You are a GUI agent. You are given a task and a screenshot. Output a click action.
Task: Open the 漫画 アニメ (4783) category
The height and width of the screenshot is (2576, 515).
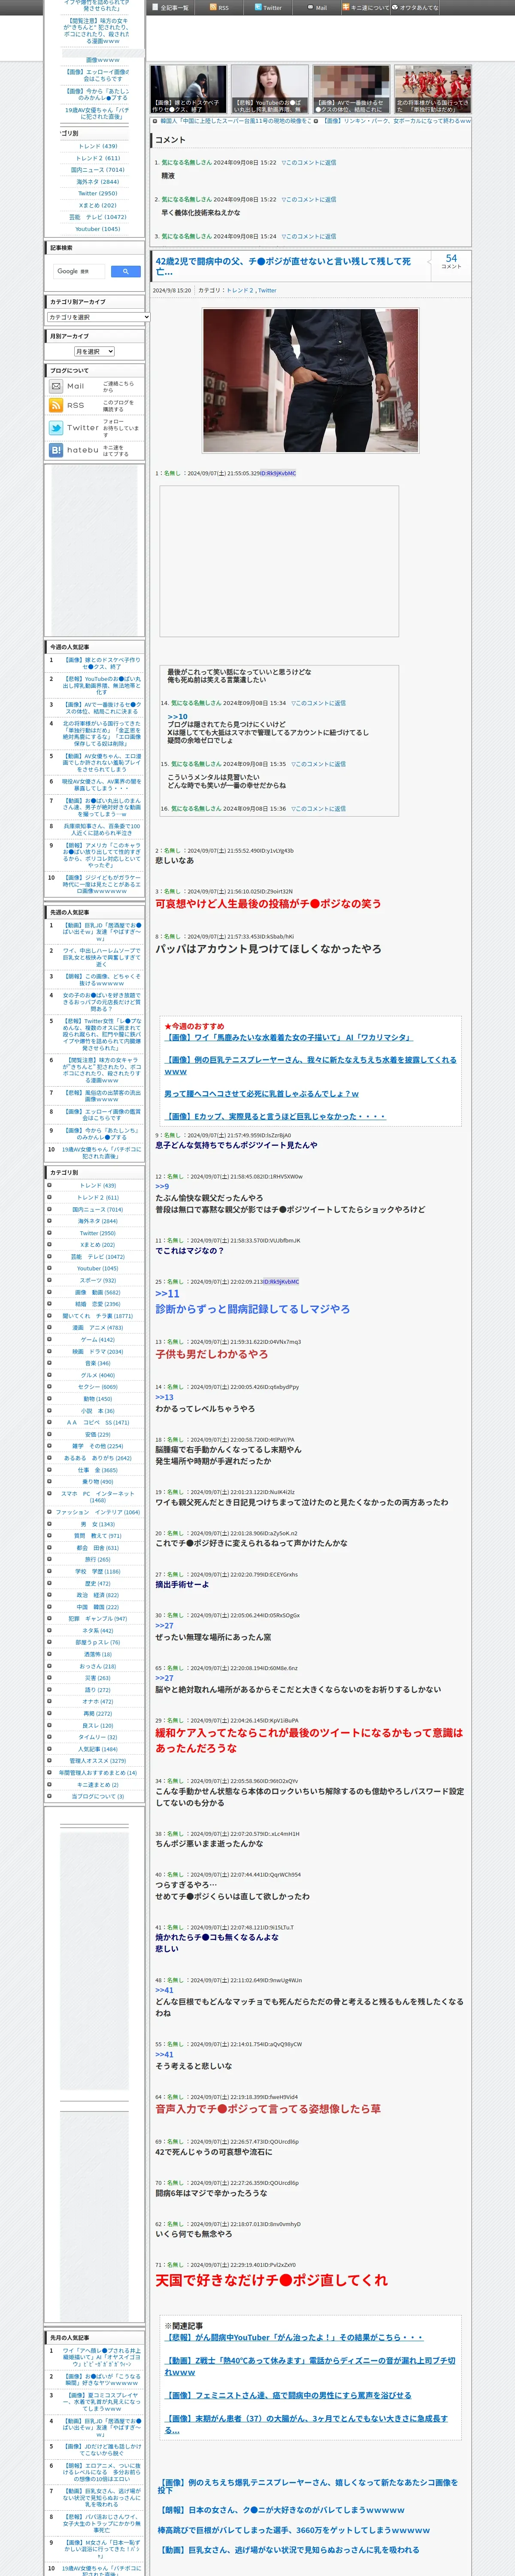97,1328
